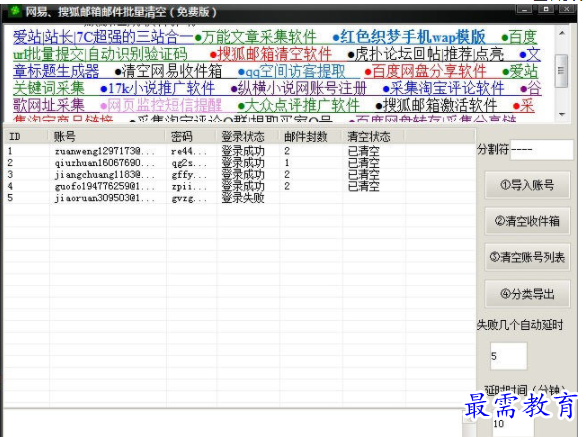This screenshot has width=586, height=437.
Task: Click password cell re44...
Action: 189,151
